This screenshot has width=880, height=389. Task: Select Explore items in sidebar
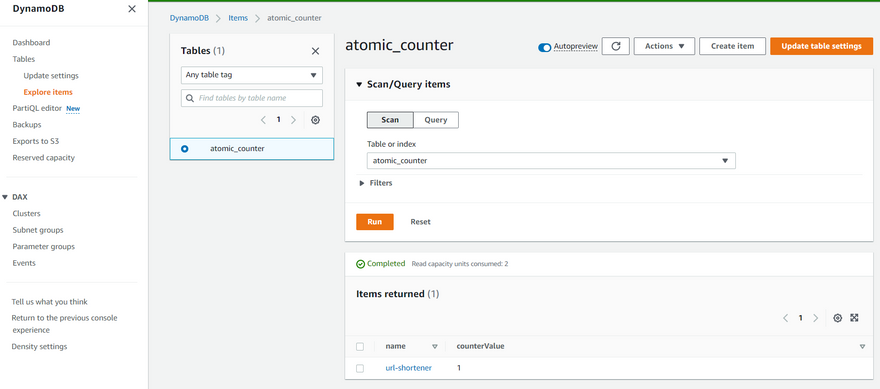point(48,92)
